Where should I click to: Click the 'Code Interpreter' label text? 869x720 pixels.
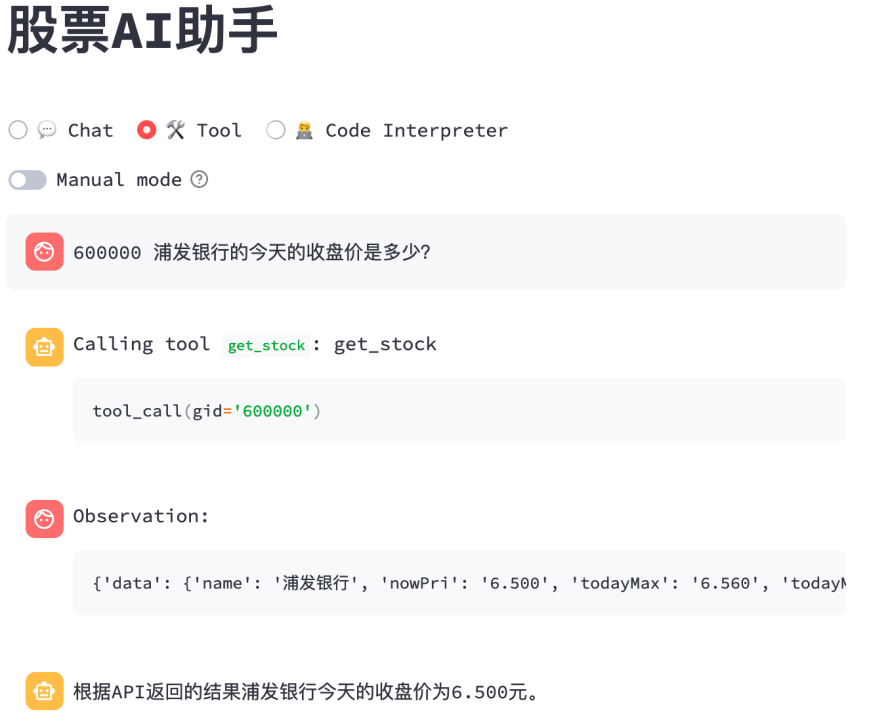point(416,130)
